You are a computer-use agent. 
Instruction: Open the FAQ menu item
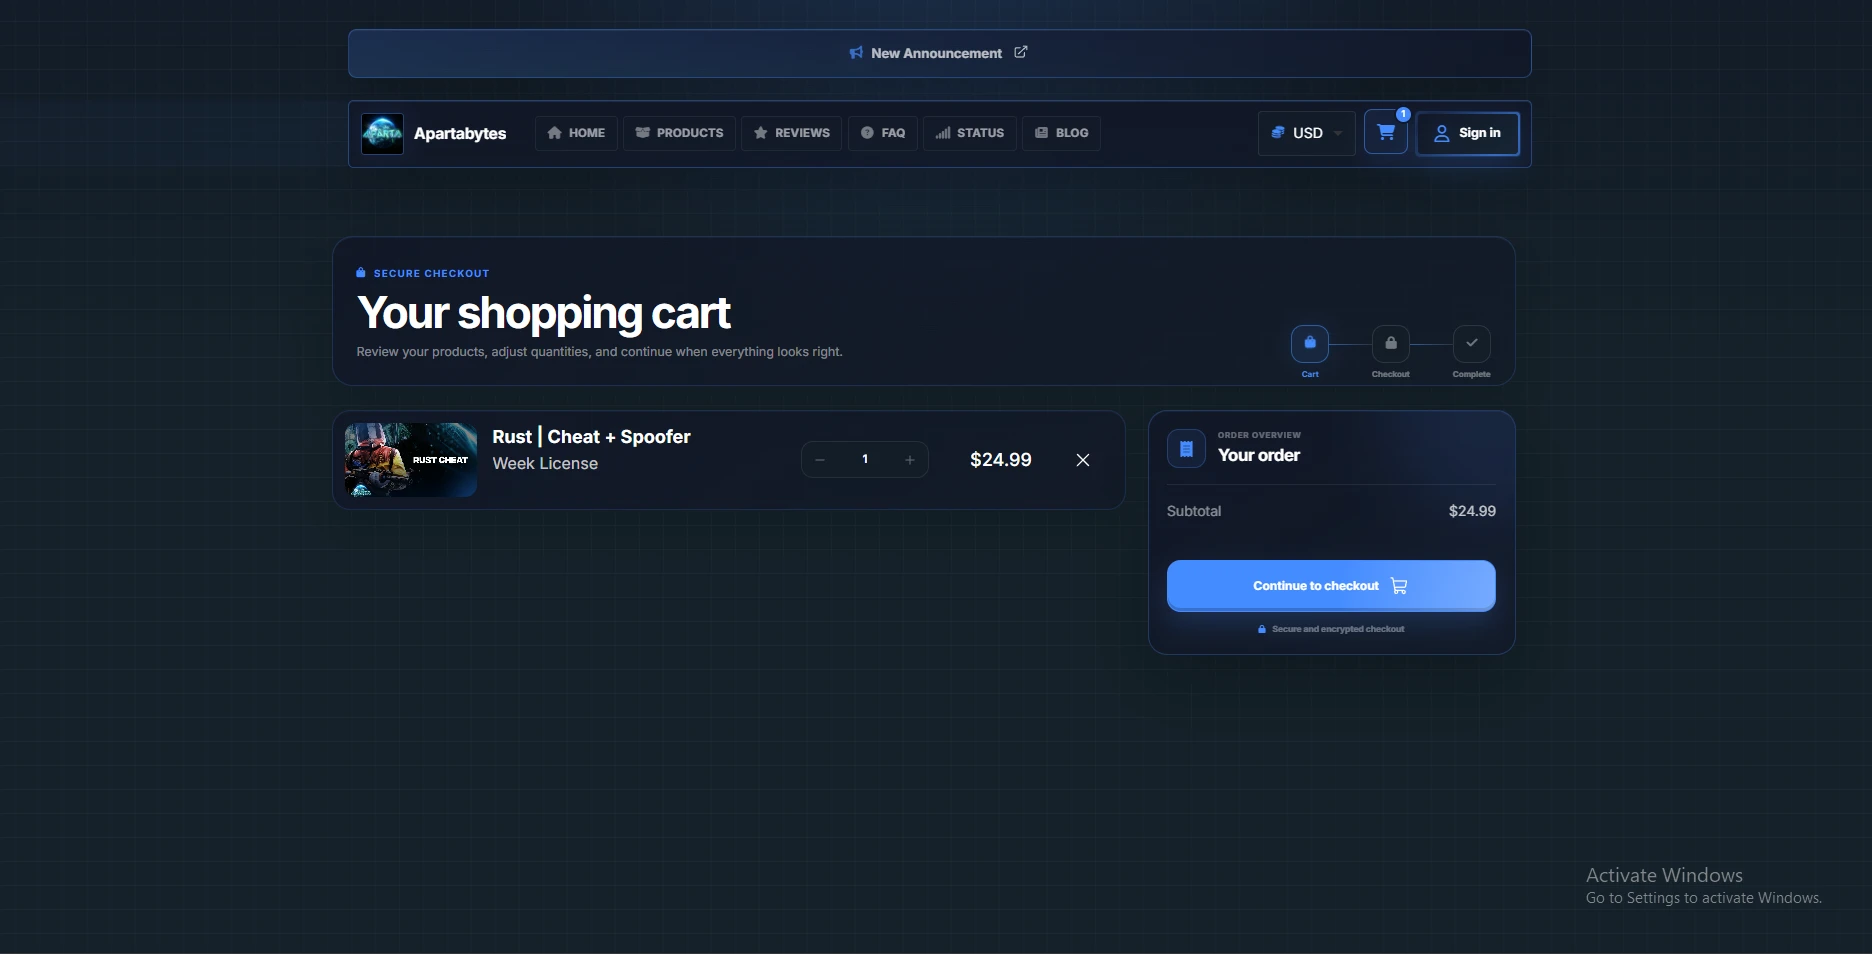(883, 133)
